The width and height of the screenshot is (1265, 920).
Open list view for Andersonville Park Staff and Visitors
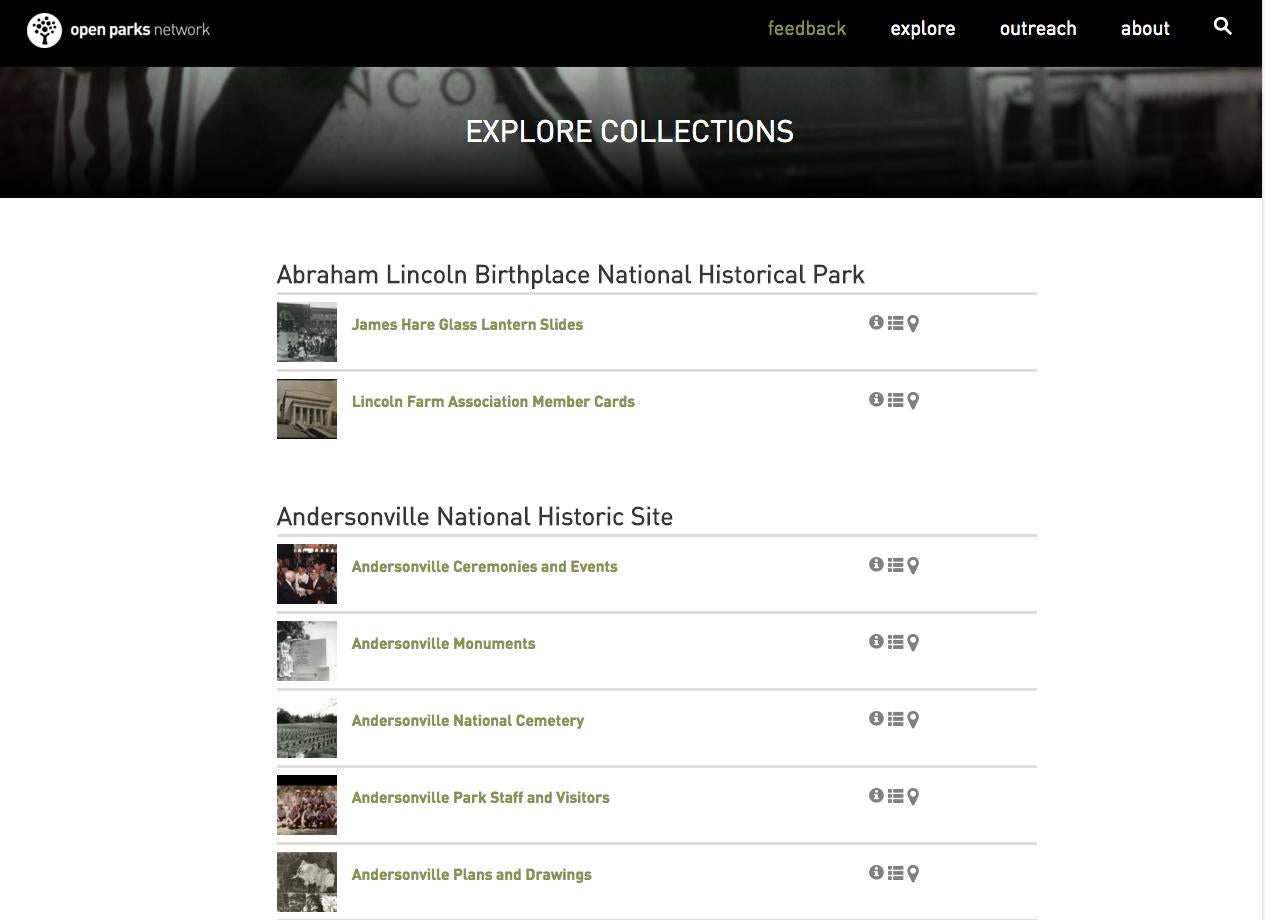point(895,796)
